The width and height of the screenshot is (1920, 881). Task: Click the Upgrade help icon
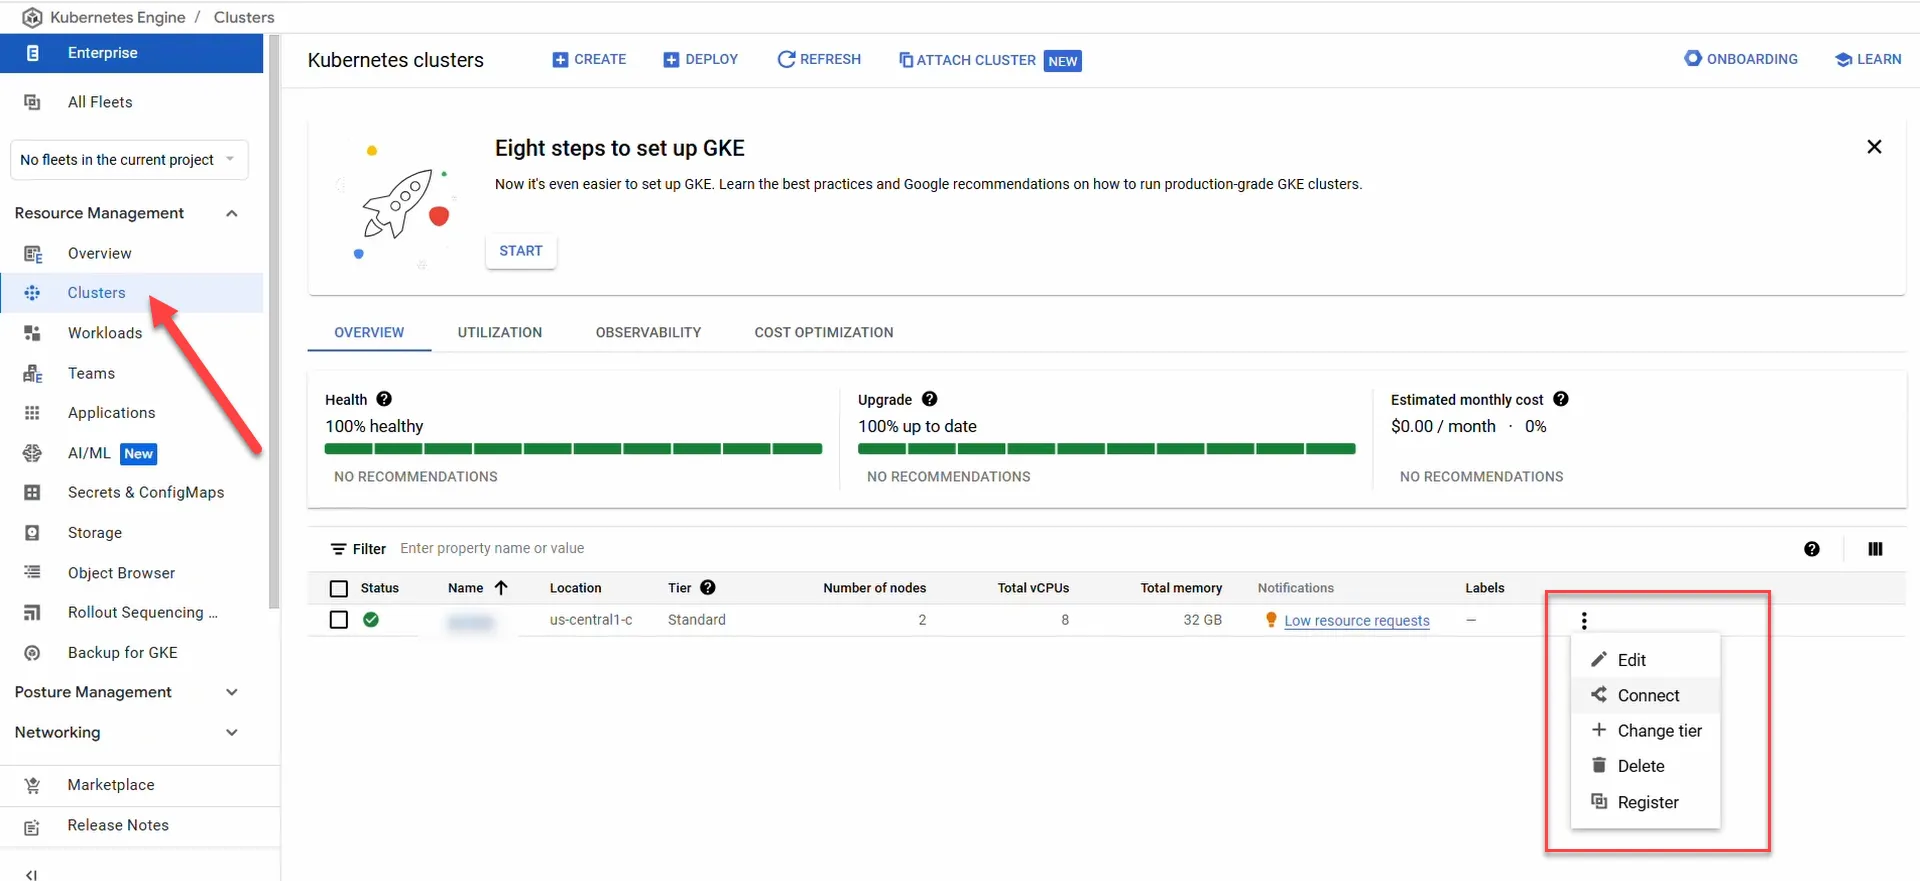coord(929,399)
